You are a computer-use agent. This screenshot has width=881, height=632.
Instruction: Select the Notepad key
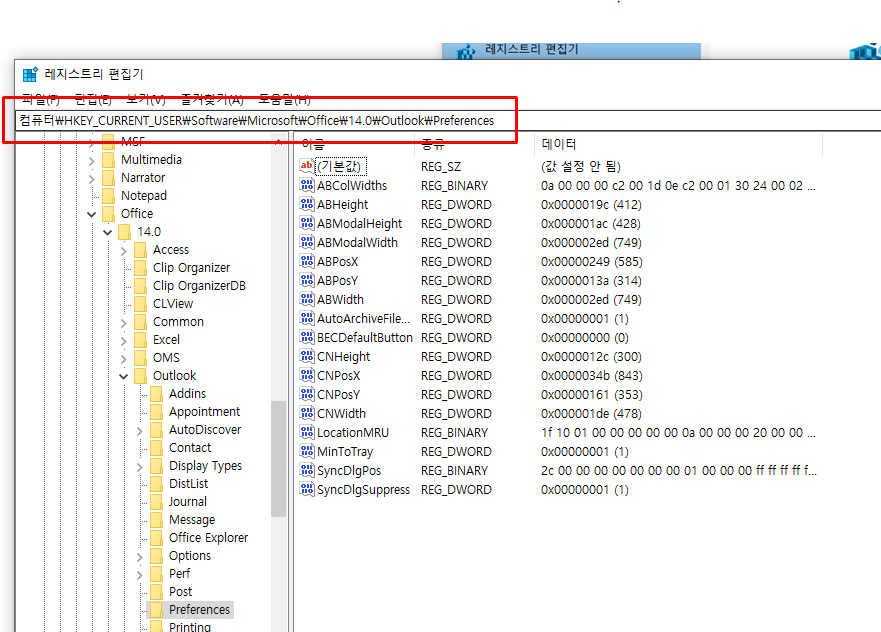tap(144, 195)
